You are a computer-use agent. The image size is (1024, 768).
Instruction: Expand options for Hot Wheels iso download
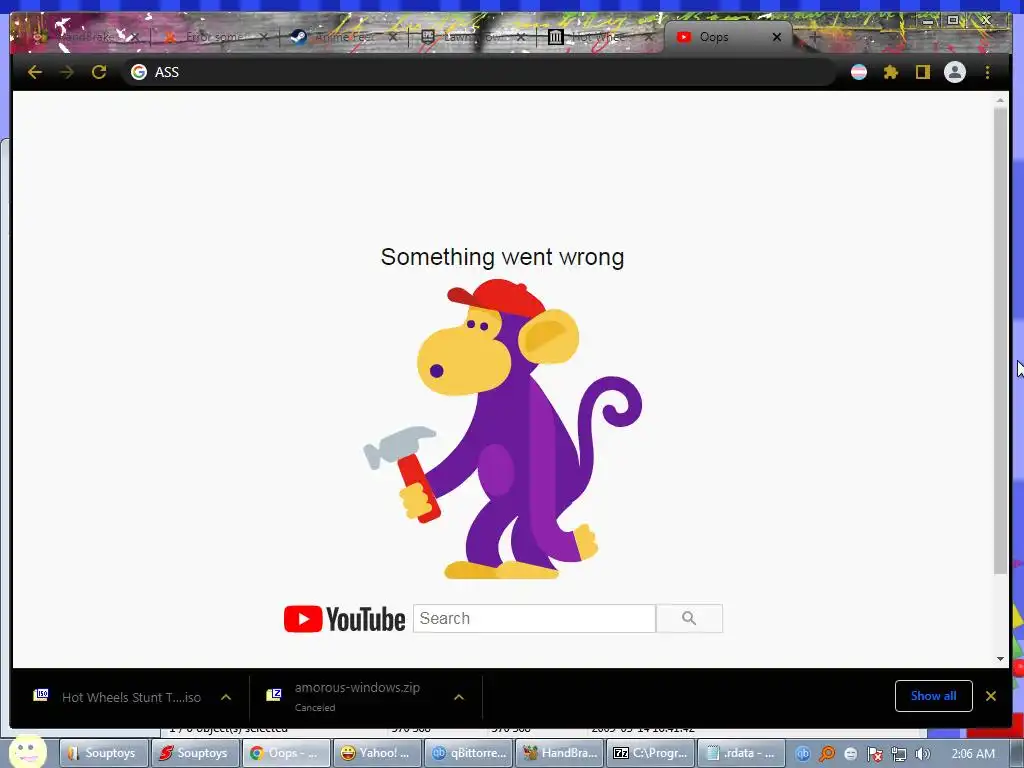[226, 697]
